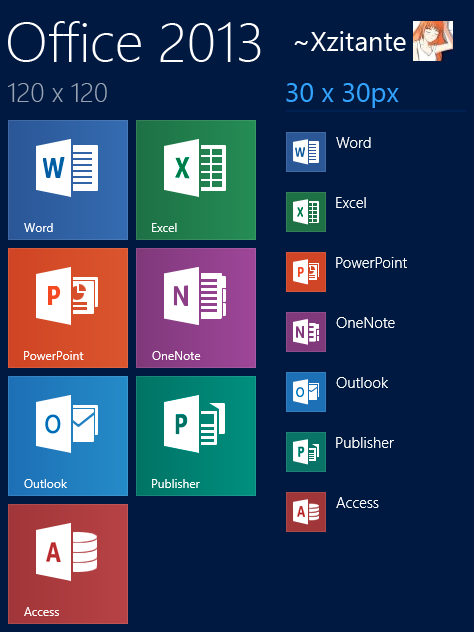Click the "Publisher" label in the list
Viewport: 474px width, 632px height.
364,443
